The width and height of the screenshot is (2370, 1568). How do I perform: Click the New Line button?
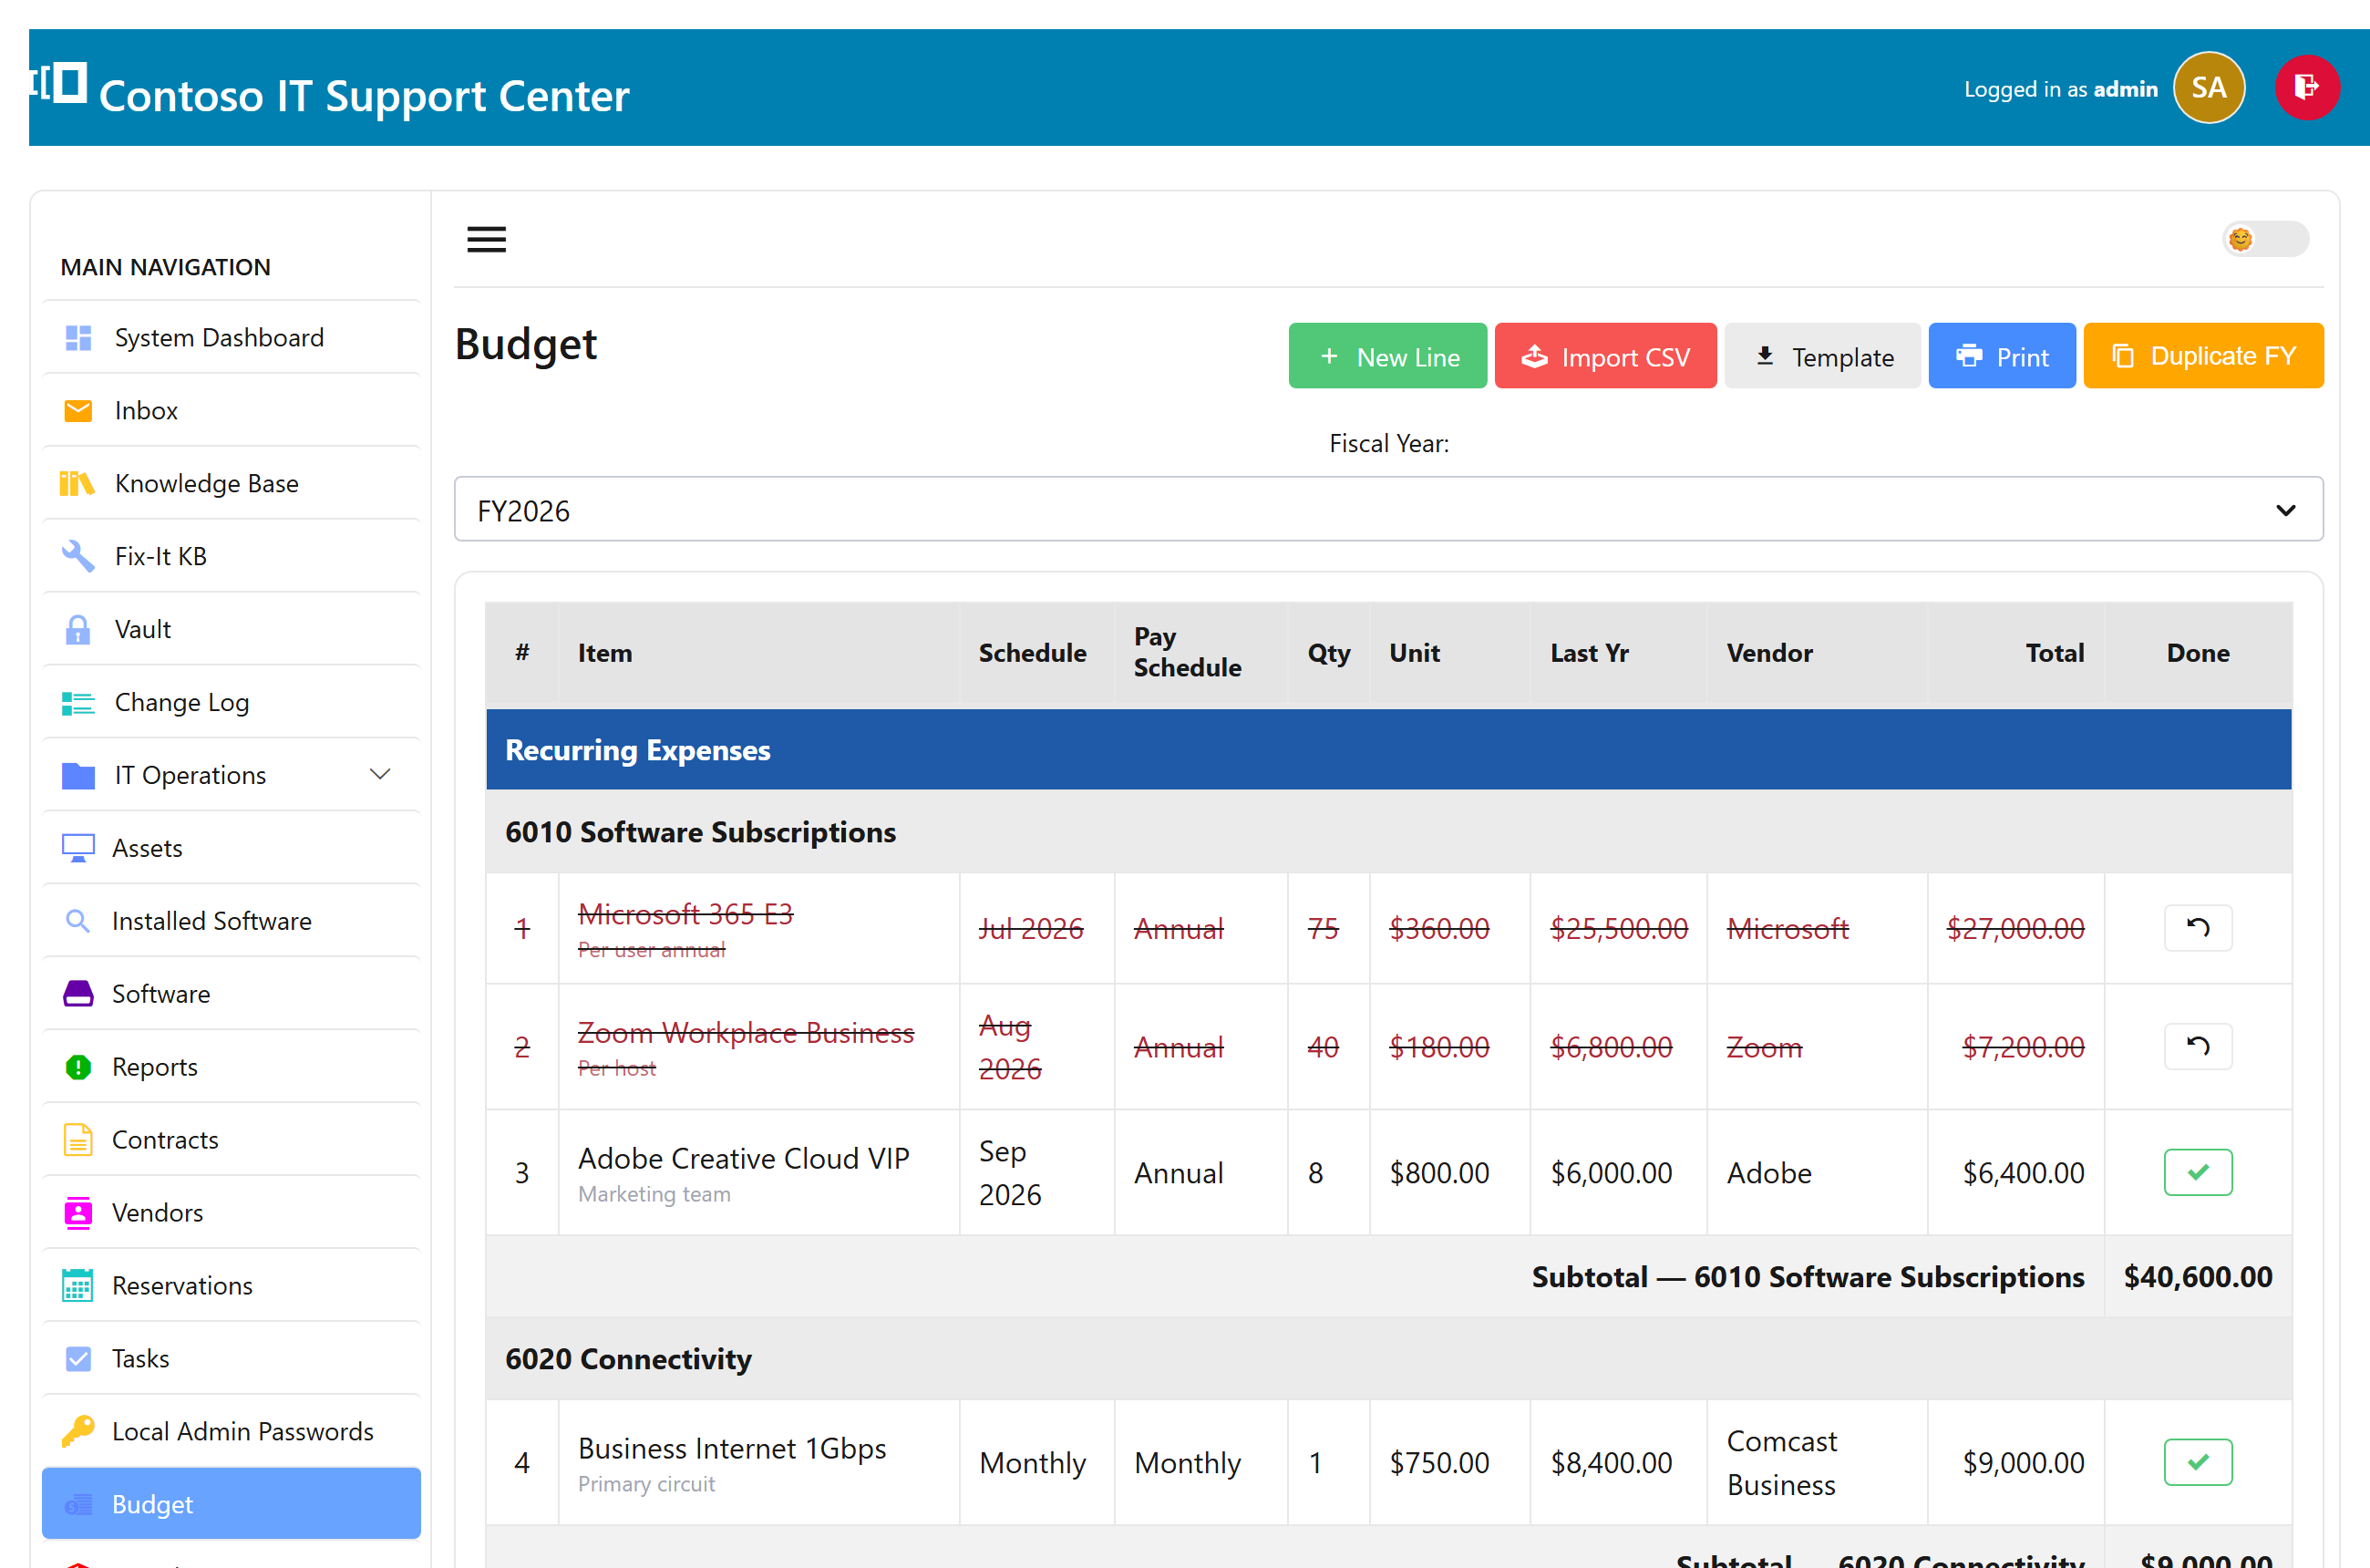(x=1387, y=357)
